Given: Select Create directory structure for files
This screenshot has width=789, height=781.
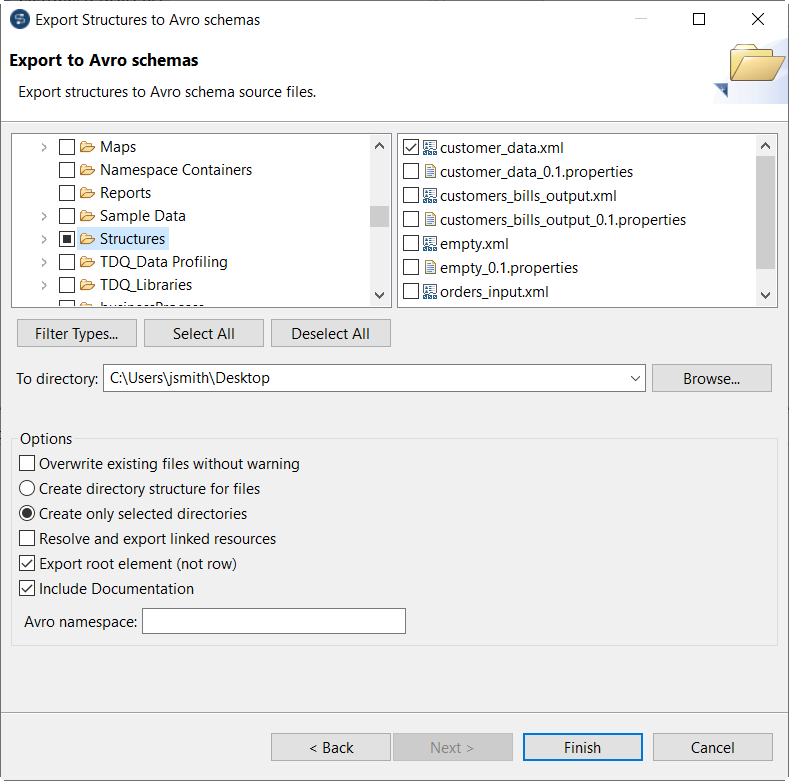Looking at the screenshot, I should click(27, 488).
